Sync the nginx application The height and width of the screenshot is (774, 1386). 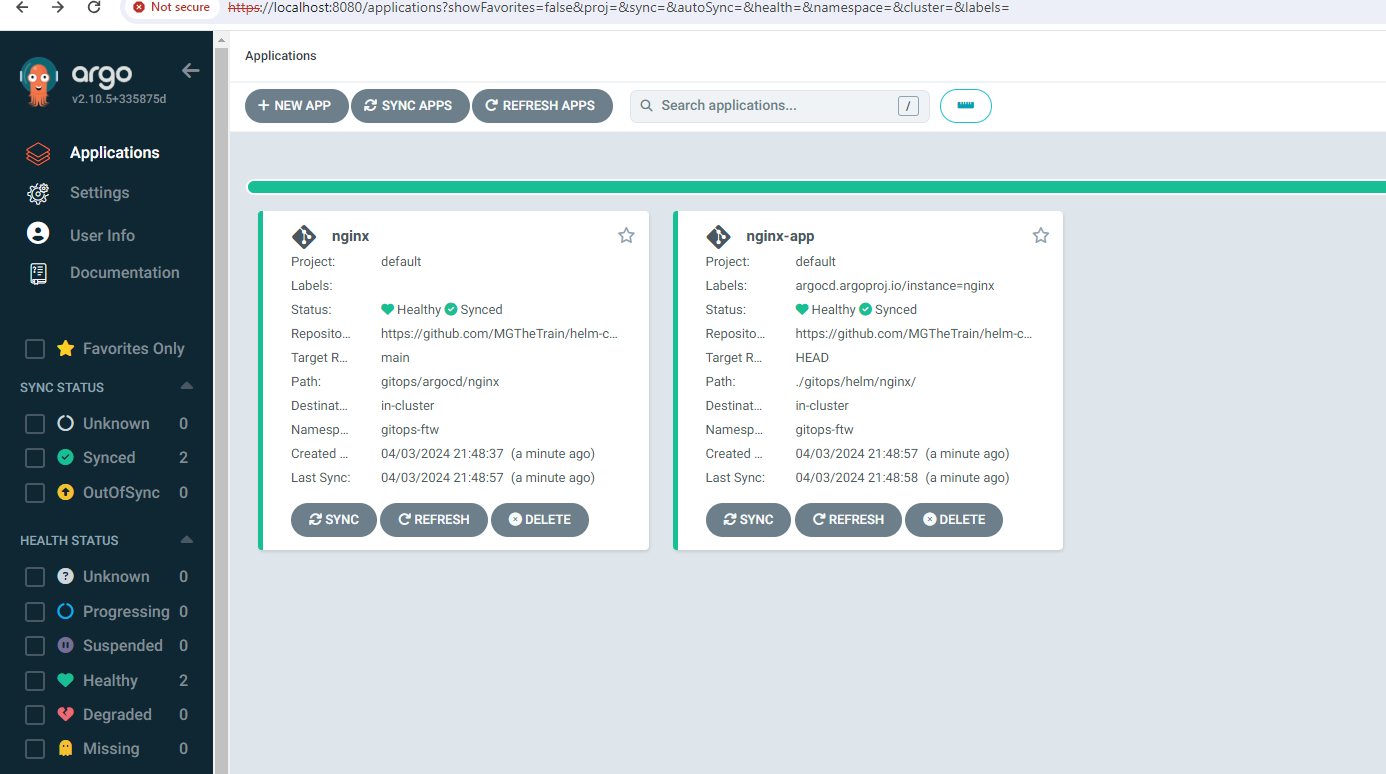click(x=334, y=520)
